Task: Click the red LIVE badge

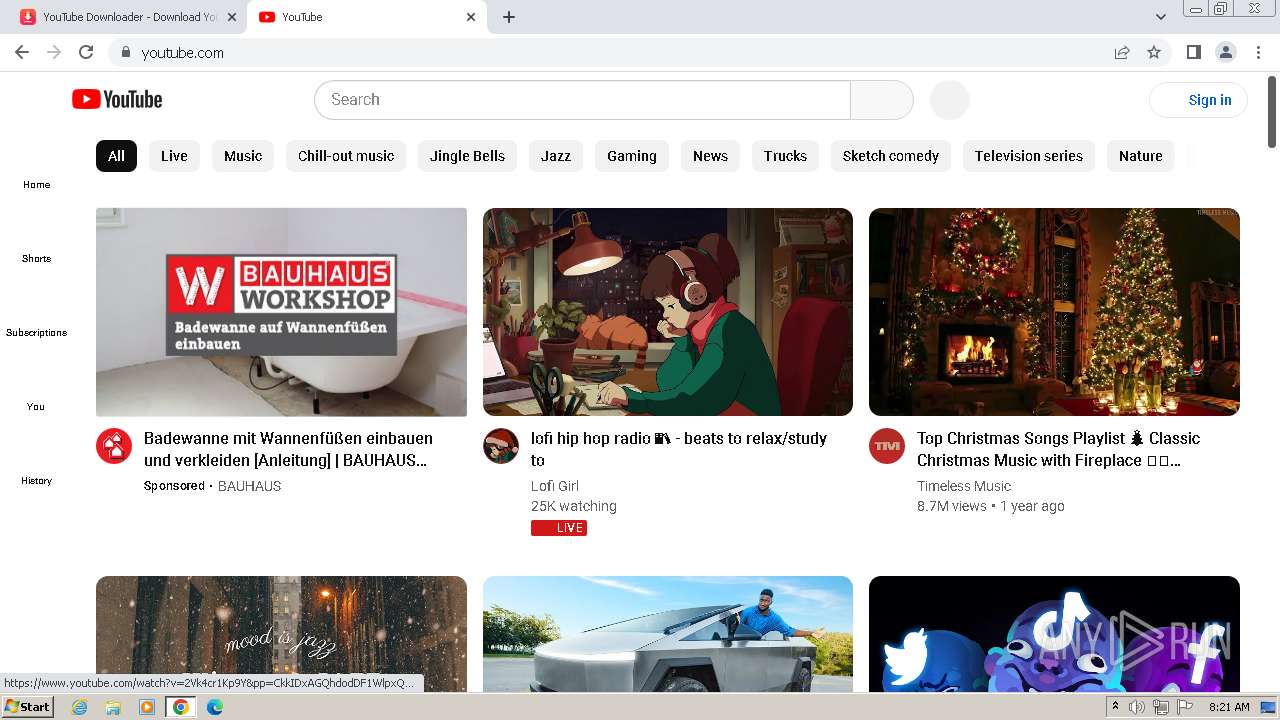Action: pyautogui.click(x=559, y=528)
